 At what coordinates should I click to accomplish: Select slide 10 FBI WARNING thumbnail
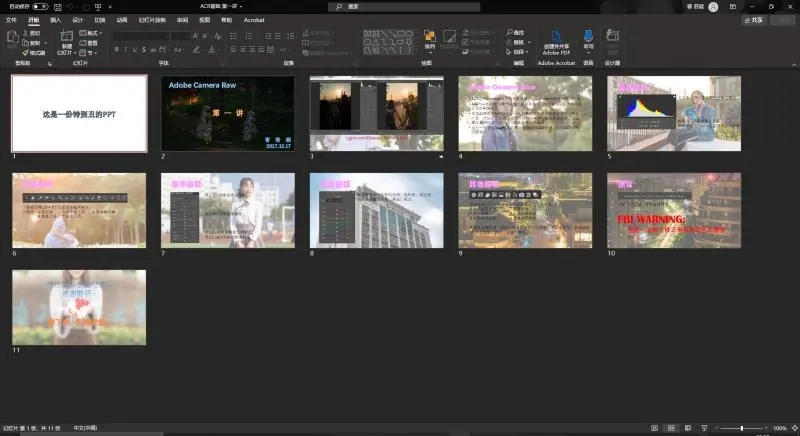[x=674, y=210]
